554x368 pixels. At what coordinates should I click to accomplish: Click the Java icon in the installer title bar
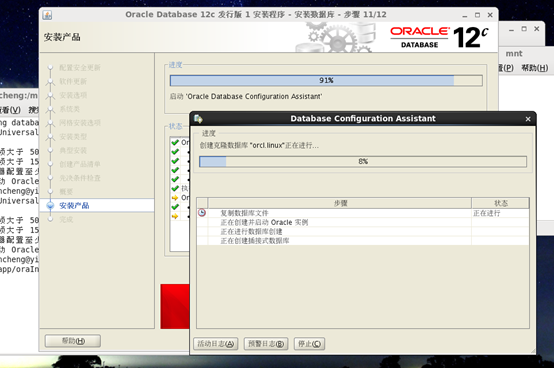47,15
